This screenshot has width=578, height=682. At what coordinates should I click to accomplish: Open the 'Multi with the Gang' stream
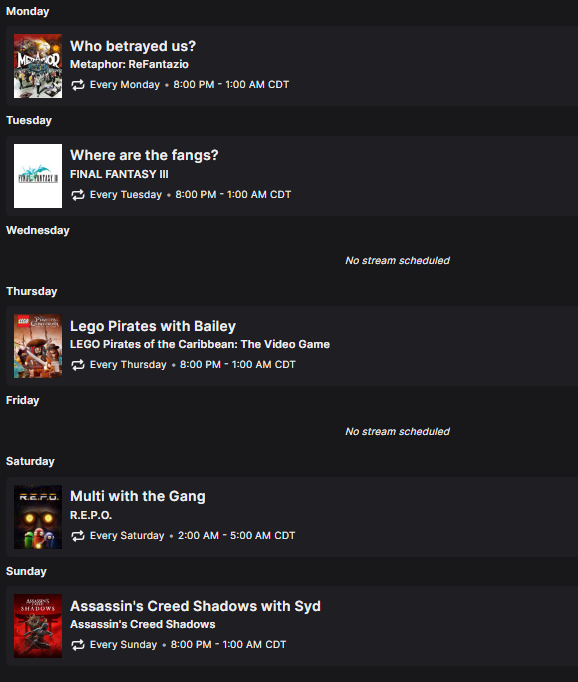(138, 496)
